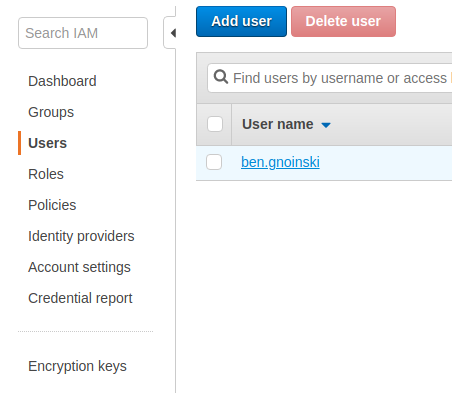Navigate to Policies
452x393 pixels.
pyautogui.click(x=52, y=205)
